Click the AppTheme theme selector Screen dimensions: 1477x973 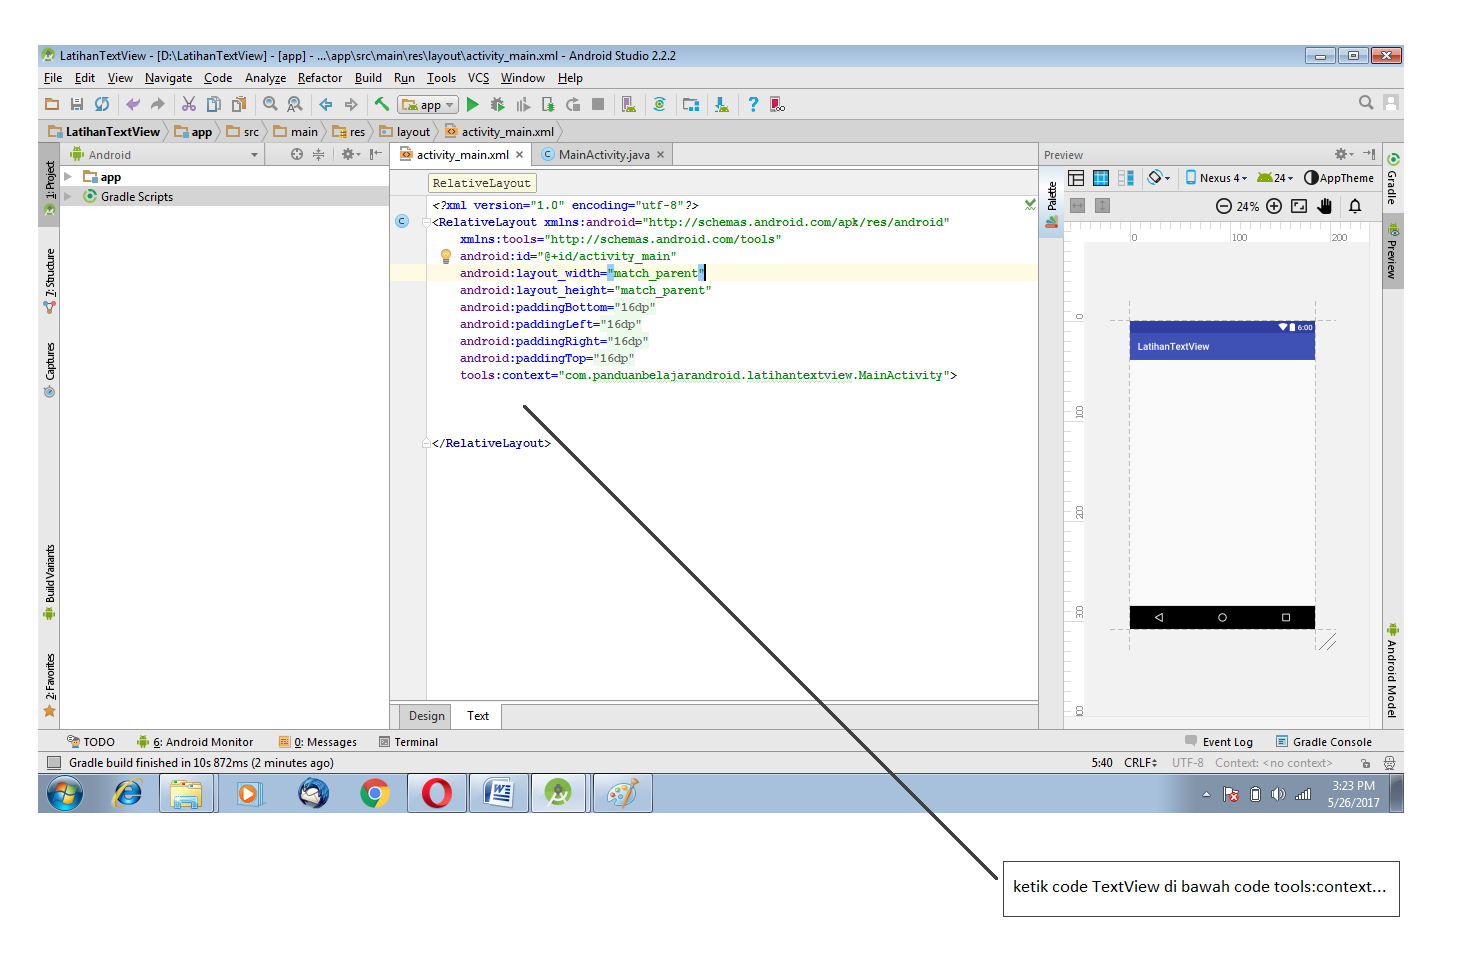pyautogui.click(x=1339, y=178)
